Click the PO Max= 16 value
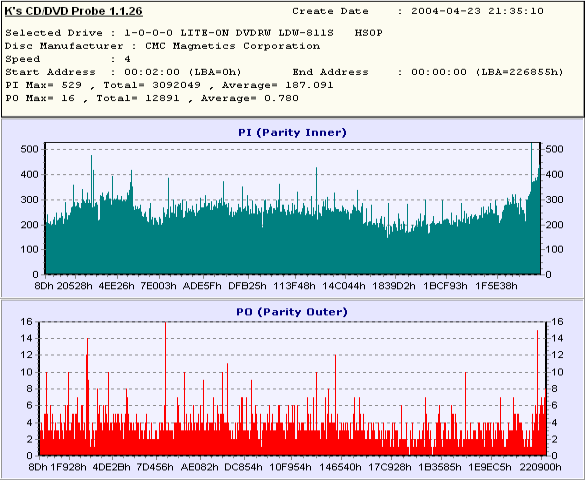Image resolution: width=585 pixels, height=480 pixels. point(40,98)
